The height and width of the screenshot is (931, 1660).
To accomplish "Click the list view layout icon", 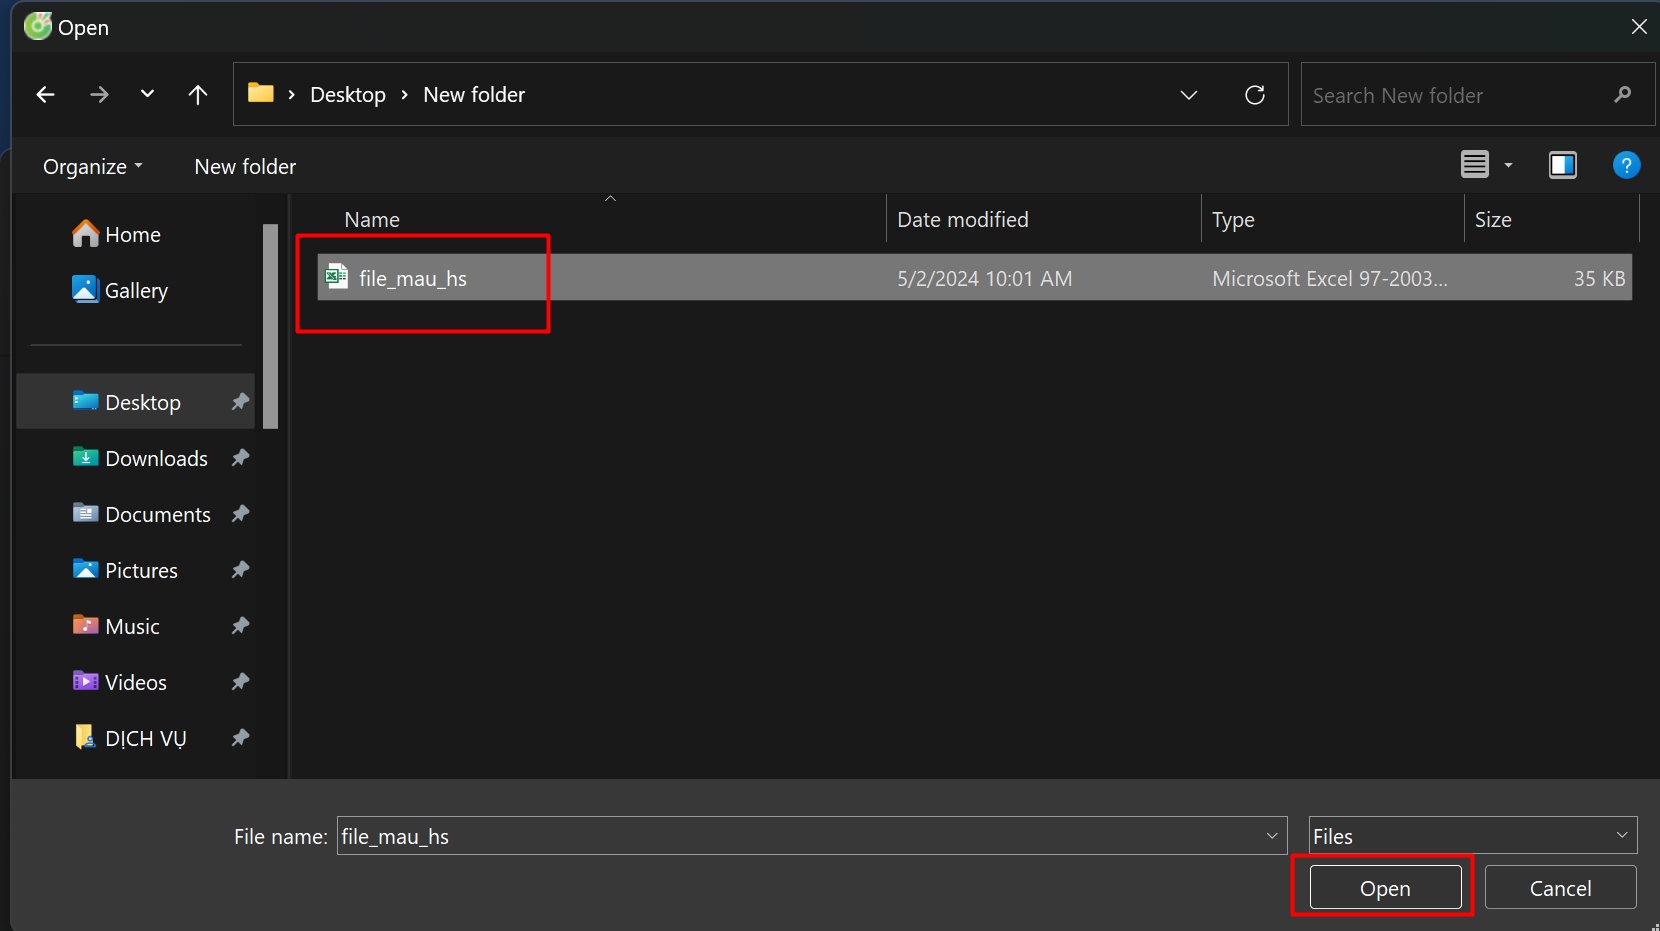I will coord(1474,165).
